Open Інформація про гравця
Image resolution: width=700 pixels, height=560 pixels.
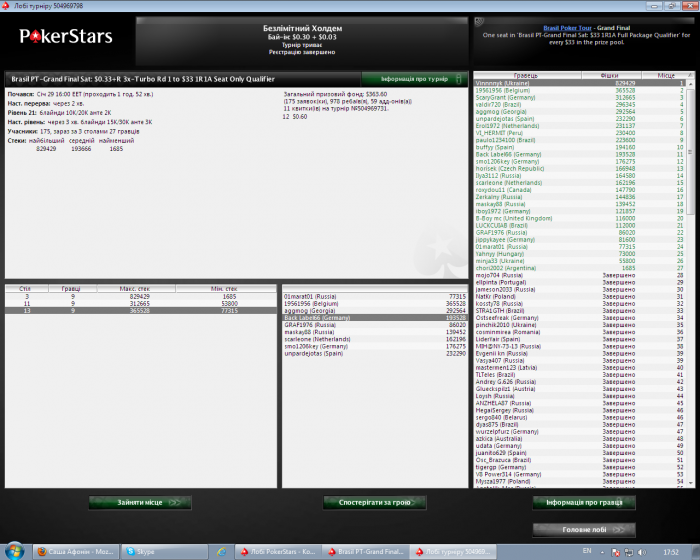584,502
